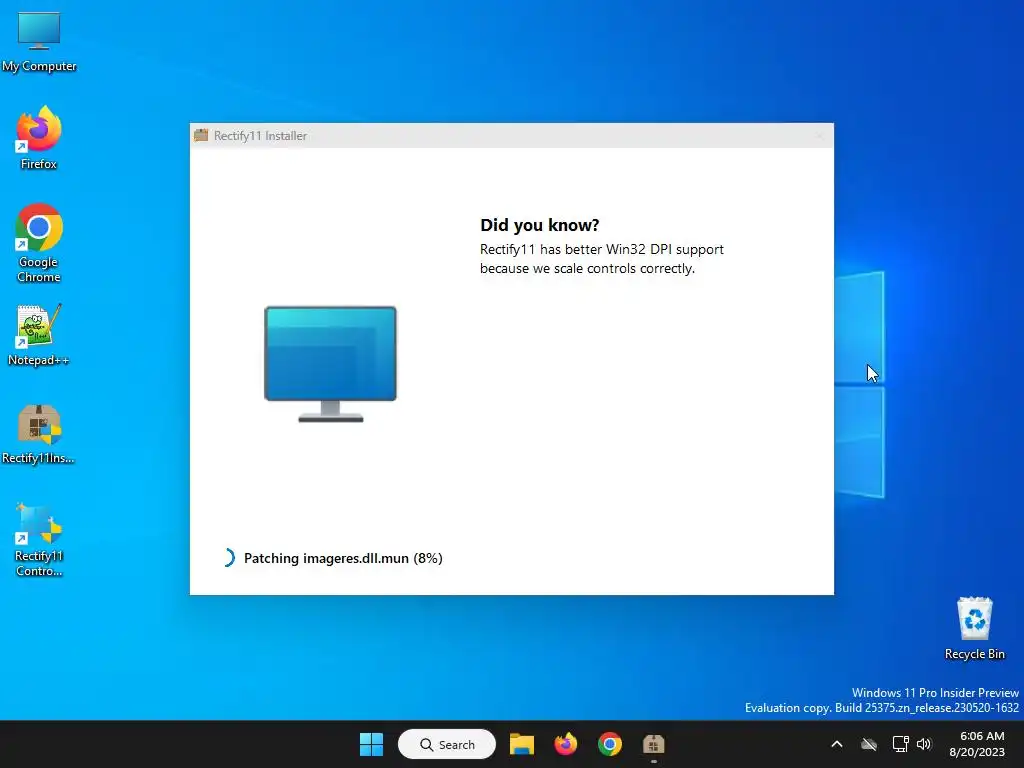The width and height of the screenshot is (1024, 768).
Task: Select the Rectify11Ins... installer desktop icon
Action: coord(39,434)
